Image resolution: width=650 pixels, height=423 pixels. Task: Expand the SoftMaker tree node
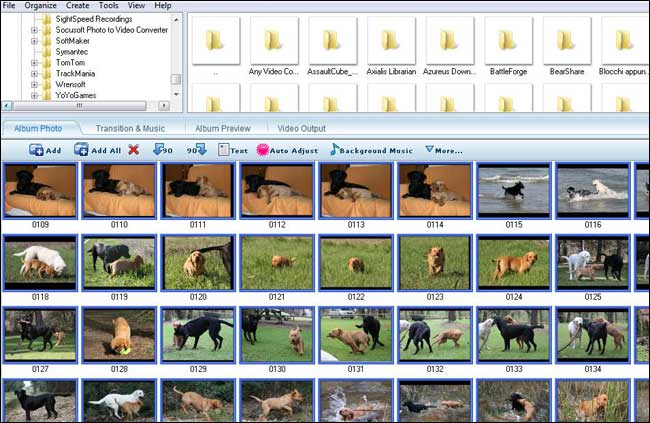(x=34, y=41)
